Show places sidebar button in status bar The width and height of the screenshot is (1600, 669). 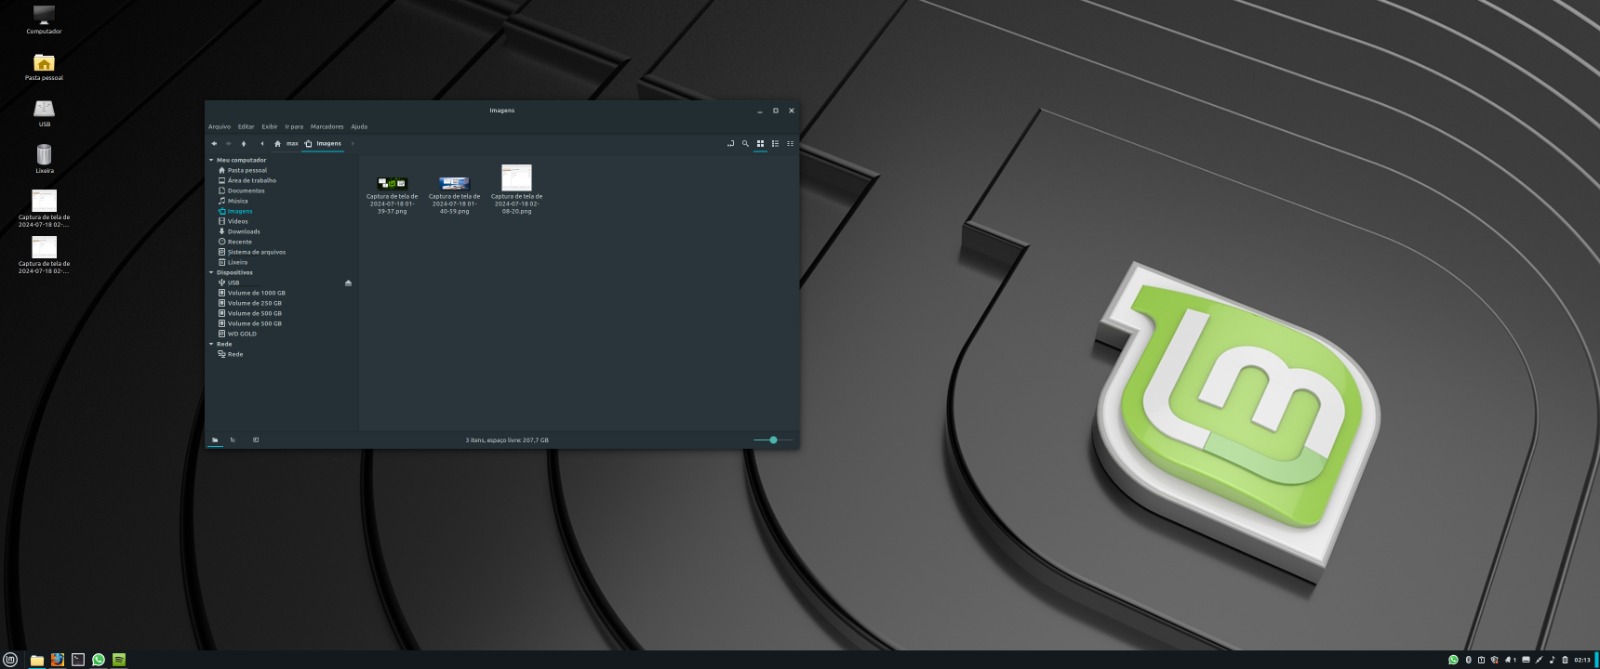tap(215, 440)
